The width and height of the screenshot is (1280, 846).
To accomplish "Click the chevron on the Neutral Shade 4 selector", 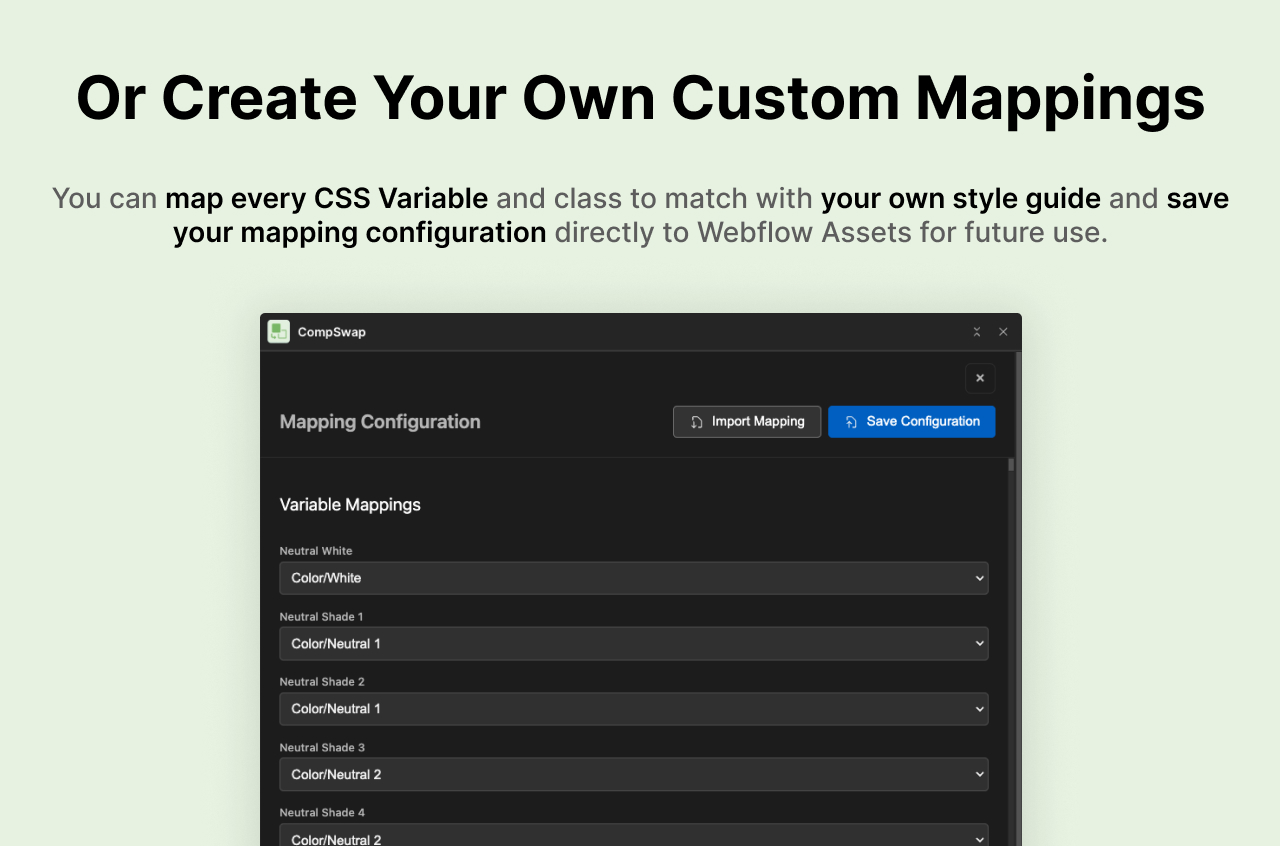I will pos(979,839).
